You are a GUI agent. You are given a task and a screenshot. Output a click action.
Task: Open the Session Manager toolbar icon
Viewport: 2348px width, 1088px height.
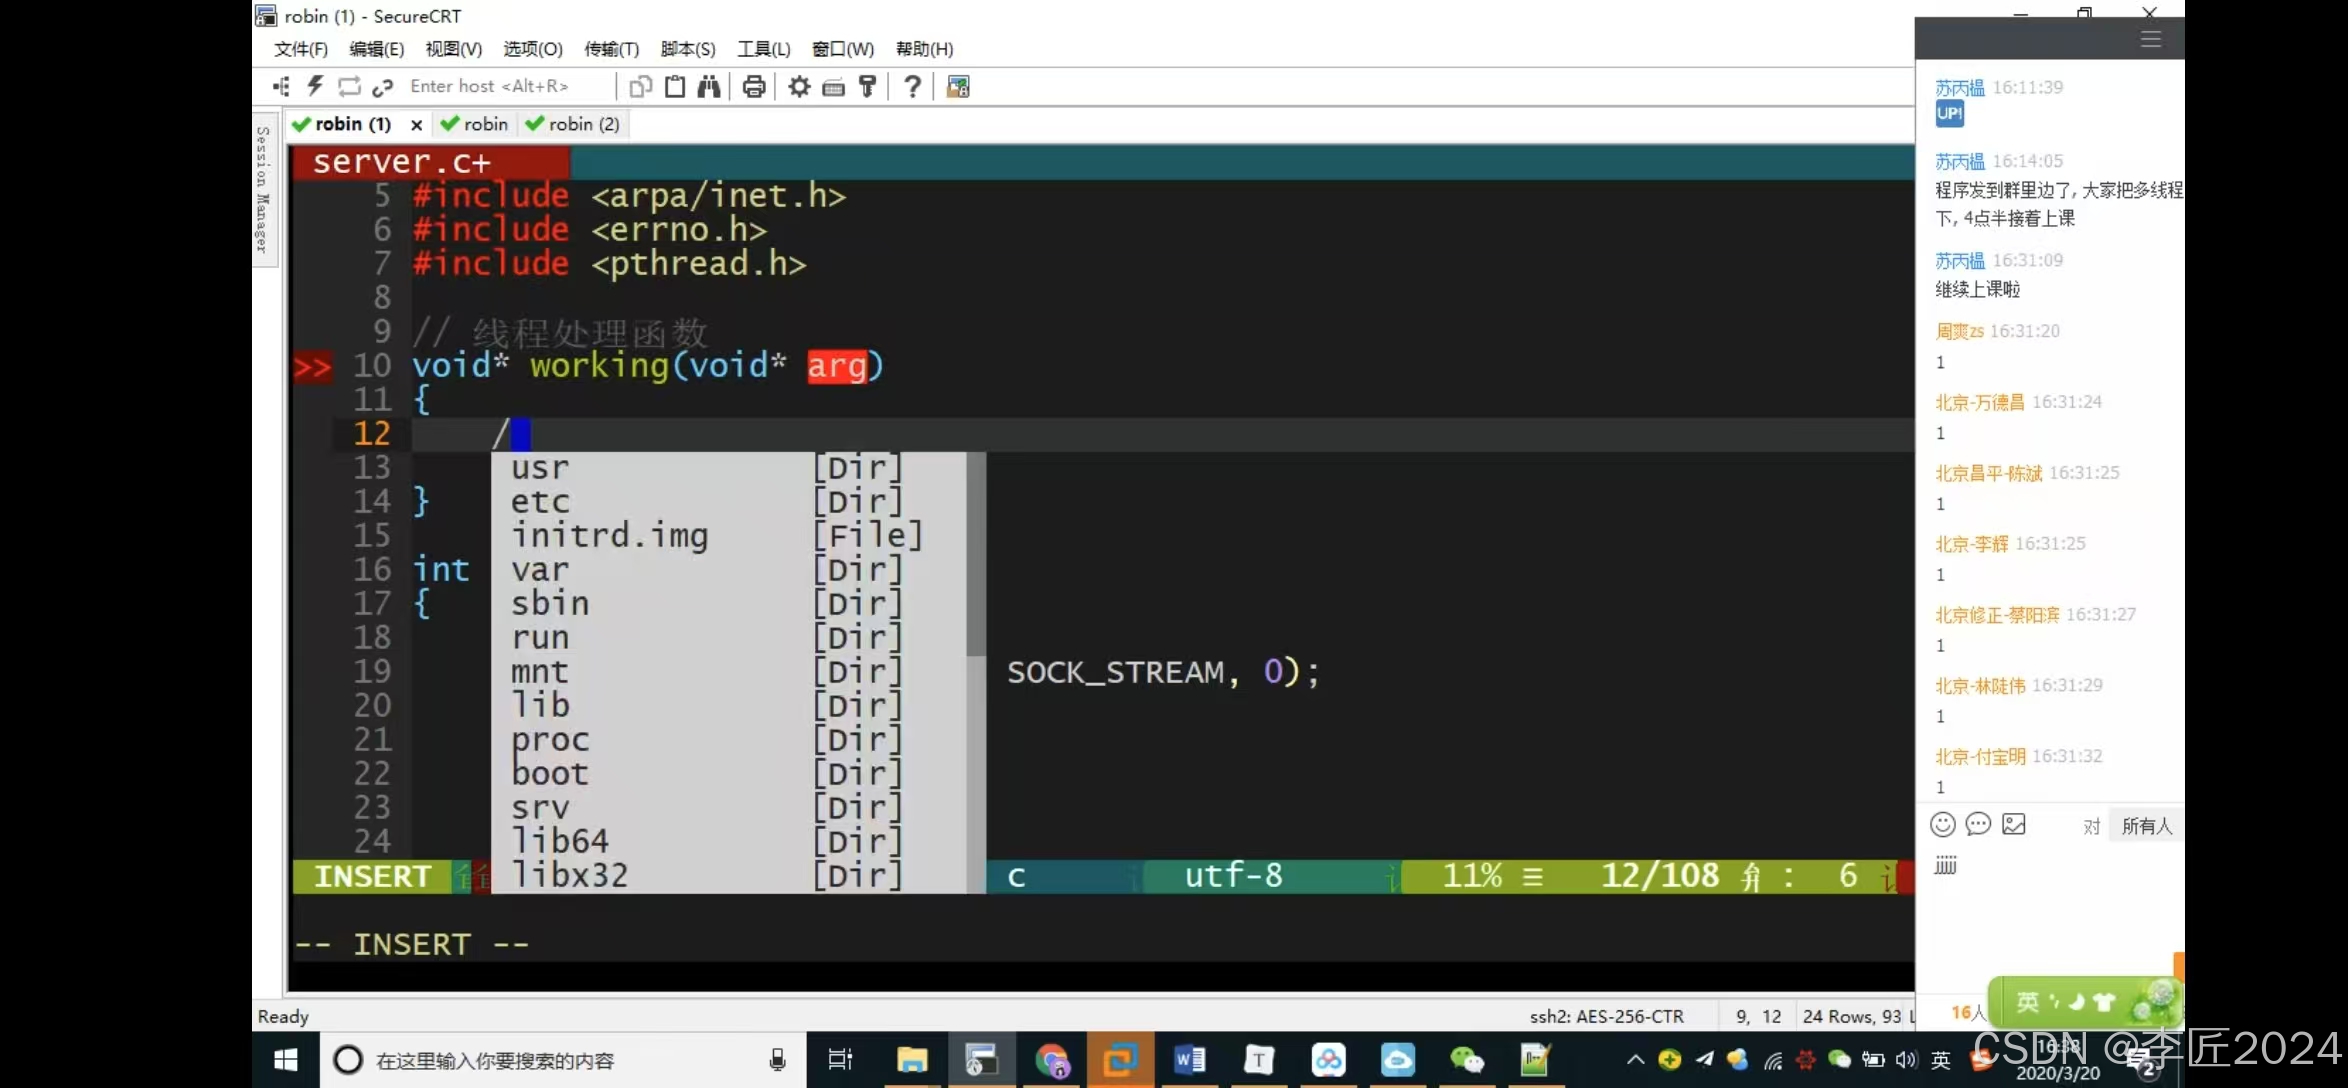point(281,86)
